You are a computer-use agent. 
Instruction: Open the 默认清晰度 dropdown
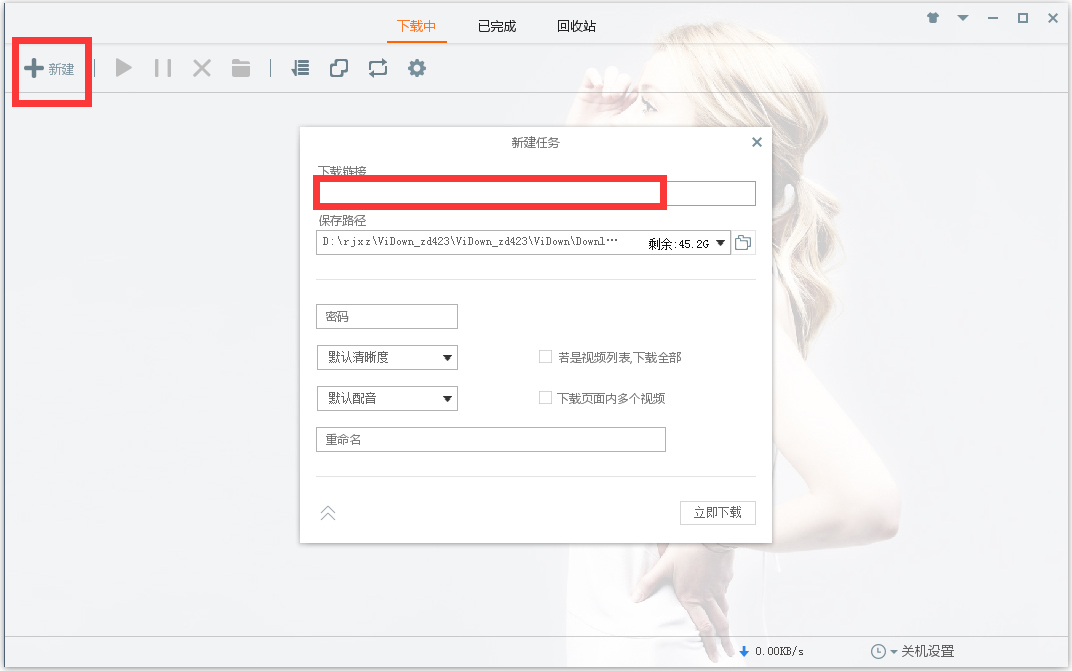[387, 357]
